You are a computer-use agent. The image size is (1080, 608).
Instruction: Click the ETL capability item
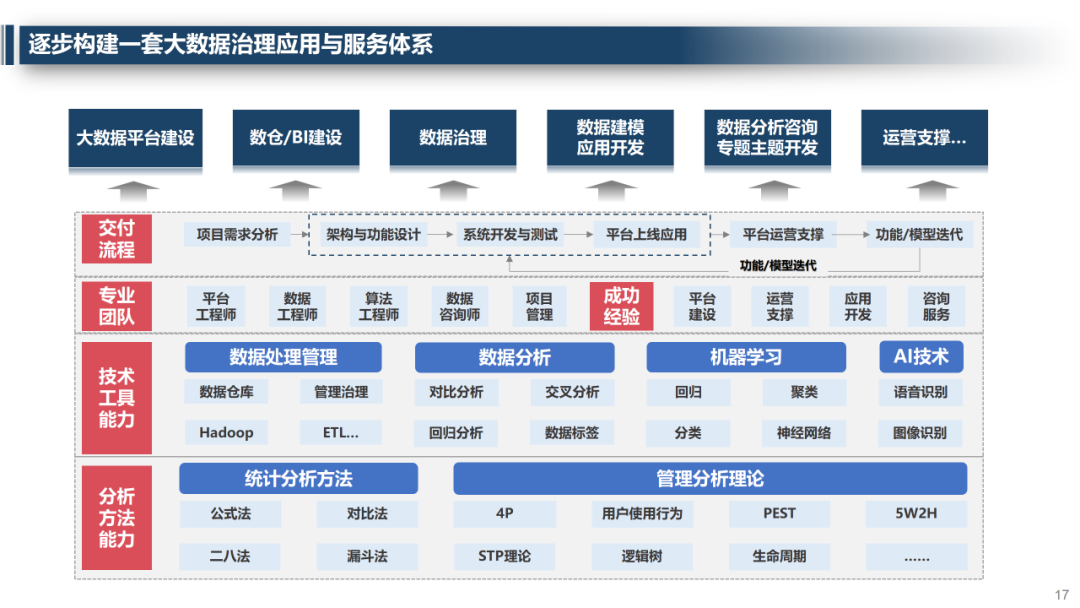[340, 433]
